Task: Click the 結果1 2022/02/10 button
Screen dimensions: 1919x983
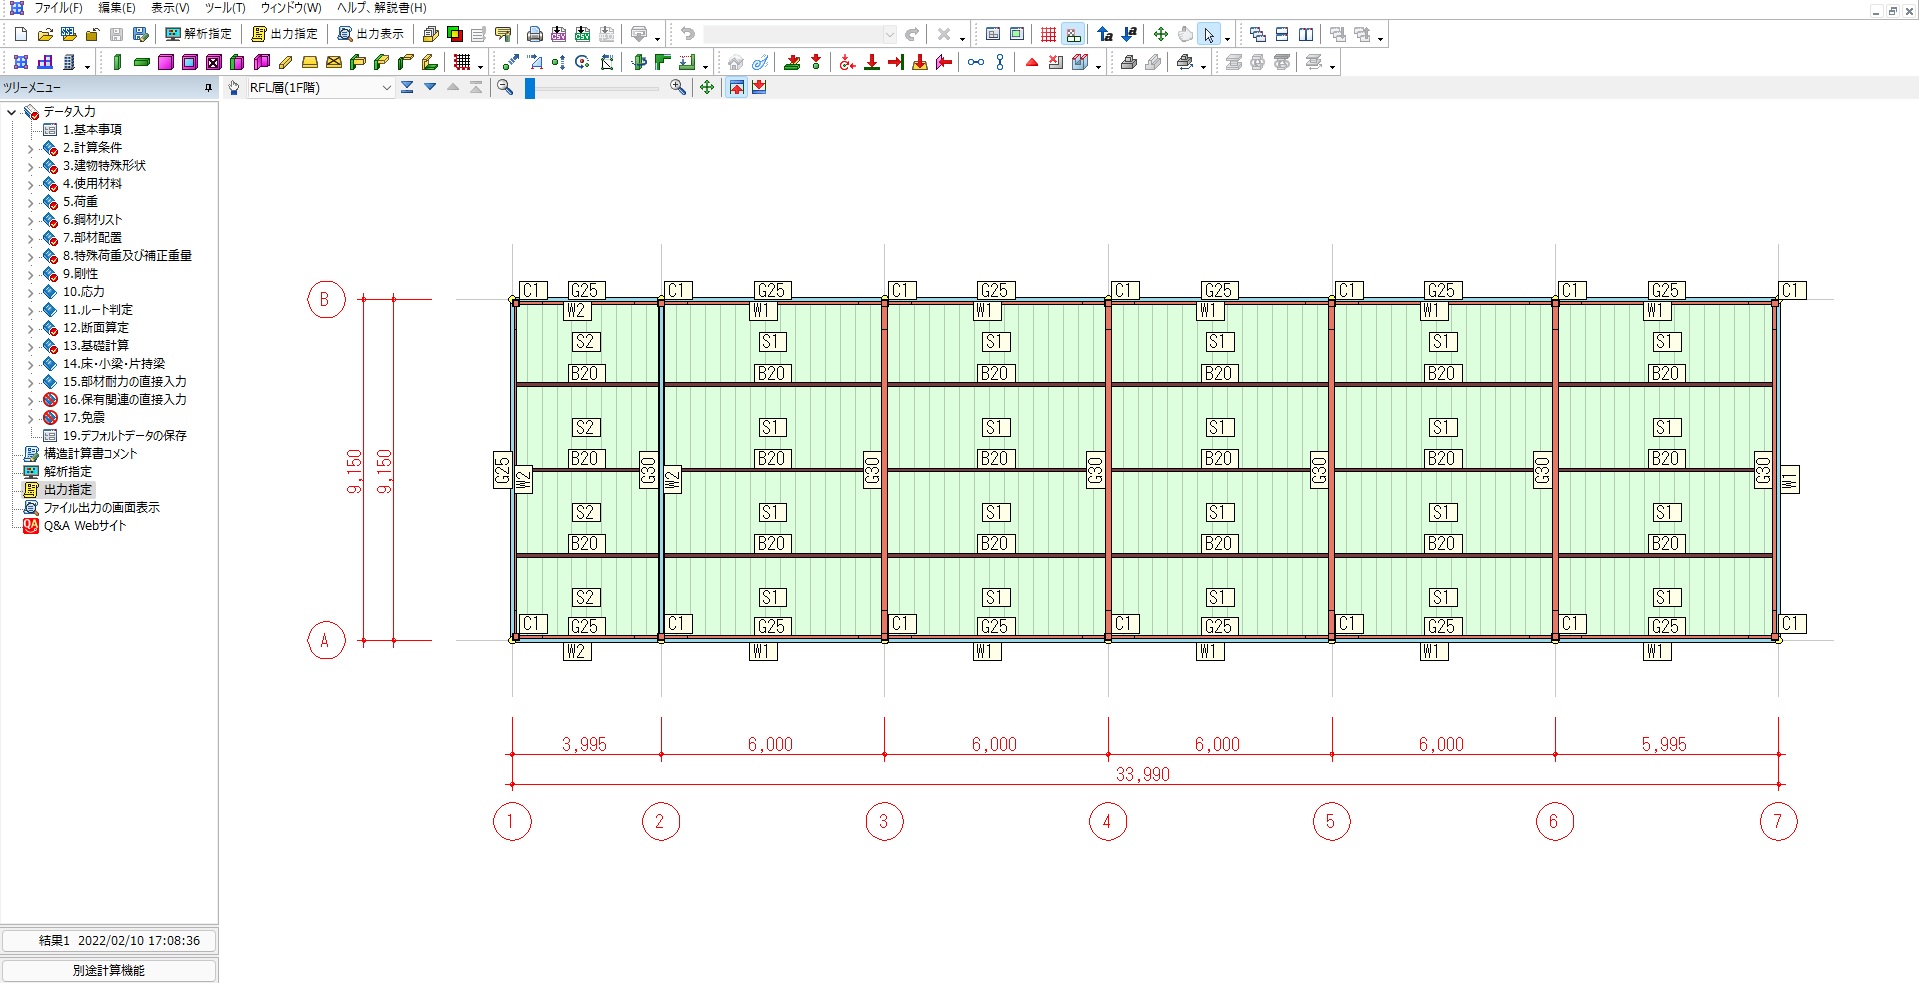Action: pyautogui.click(x=109, y=940)
